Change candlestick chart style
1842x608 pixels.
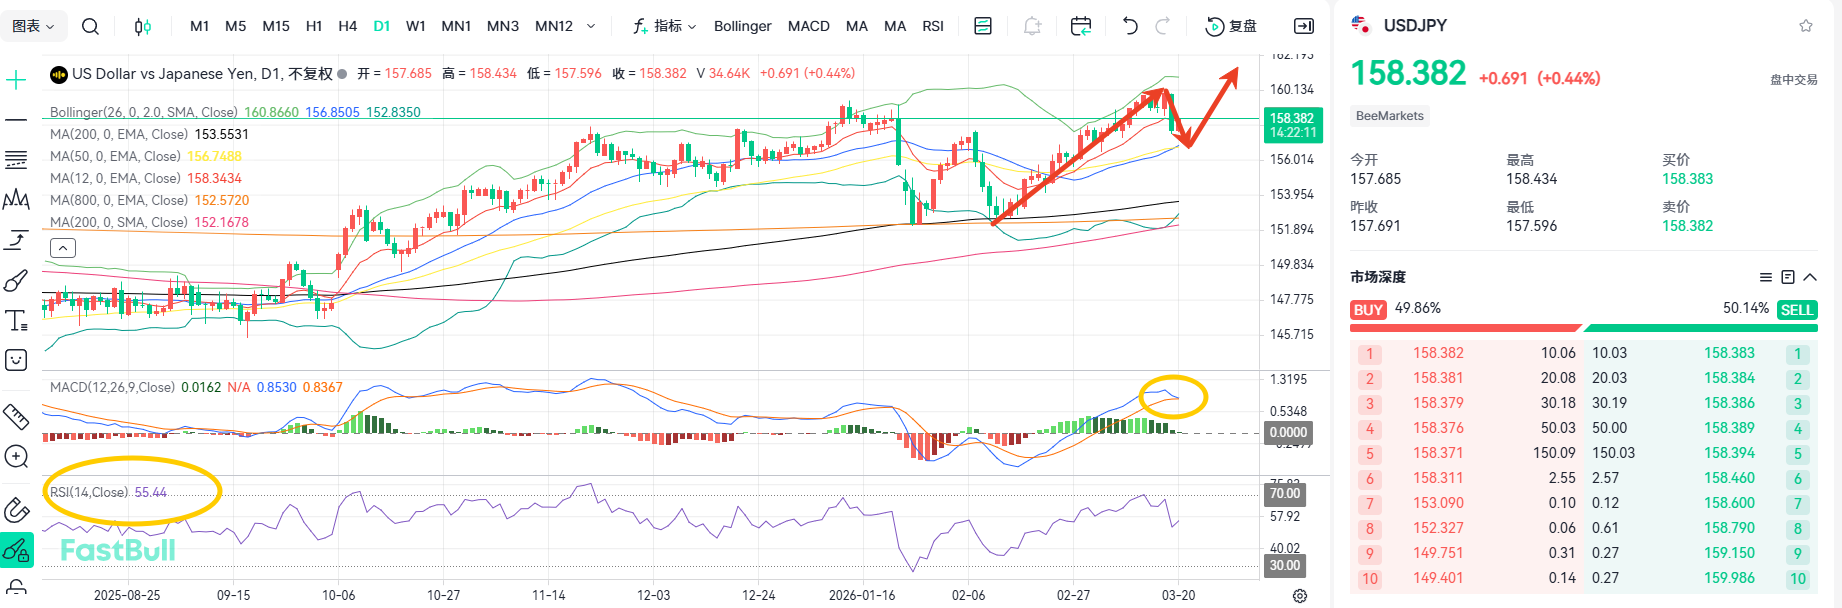coord(143,26)
